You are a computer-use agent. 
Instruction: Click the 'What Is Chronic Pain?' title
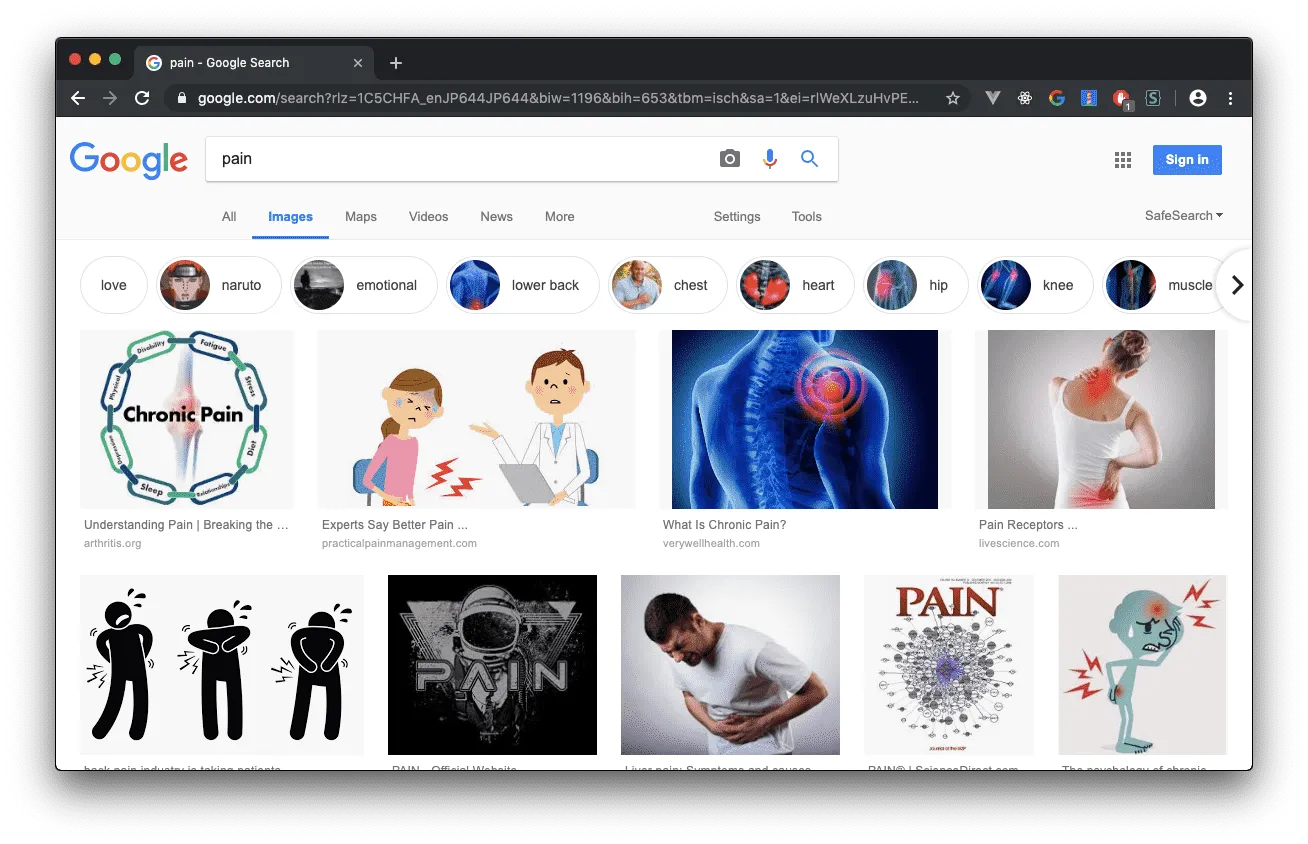(x=725, y=525)
